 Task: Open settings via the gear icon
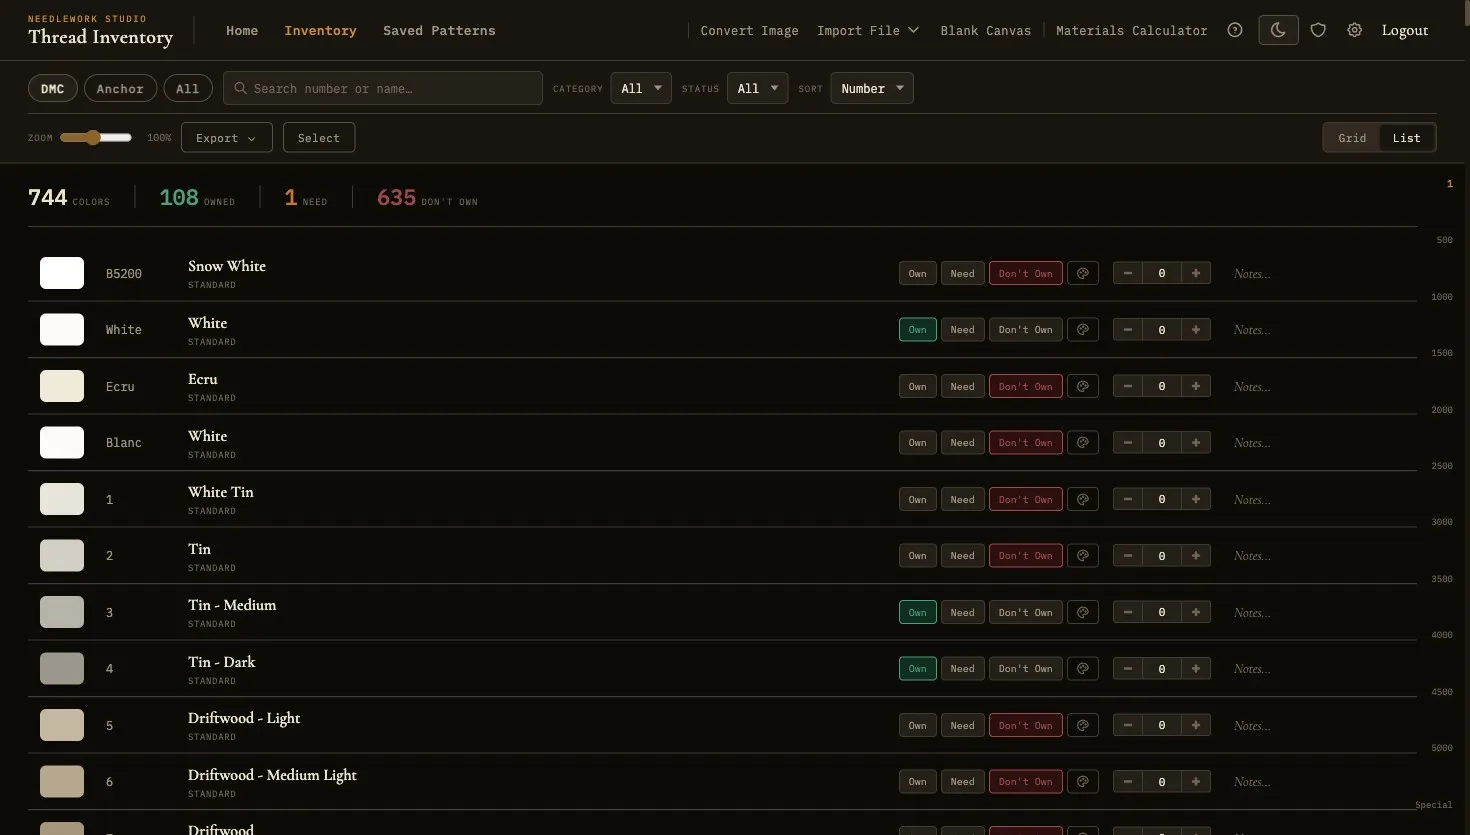pos(1354,30)
